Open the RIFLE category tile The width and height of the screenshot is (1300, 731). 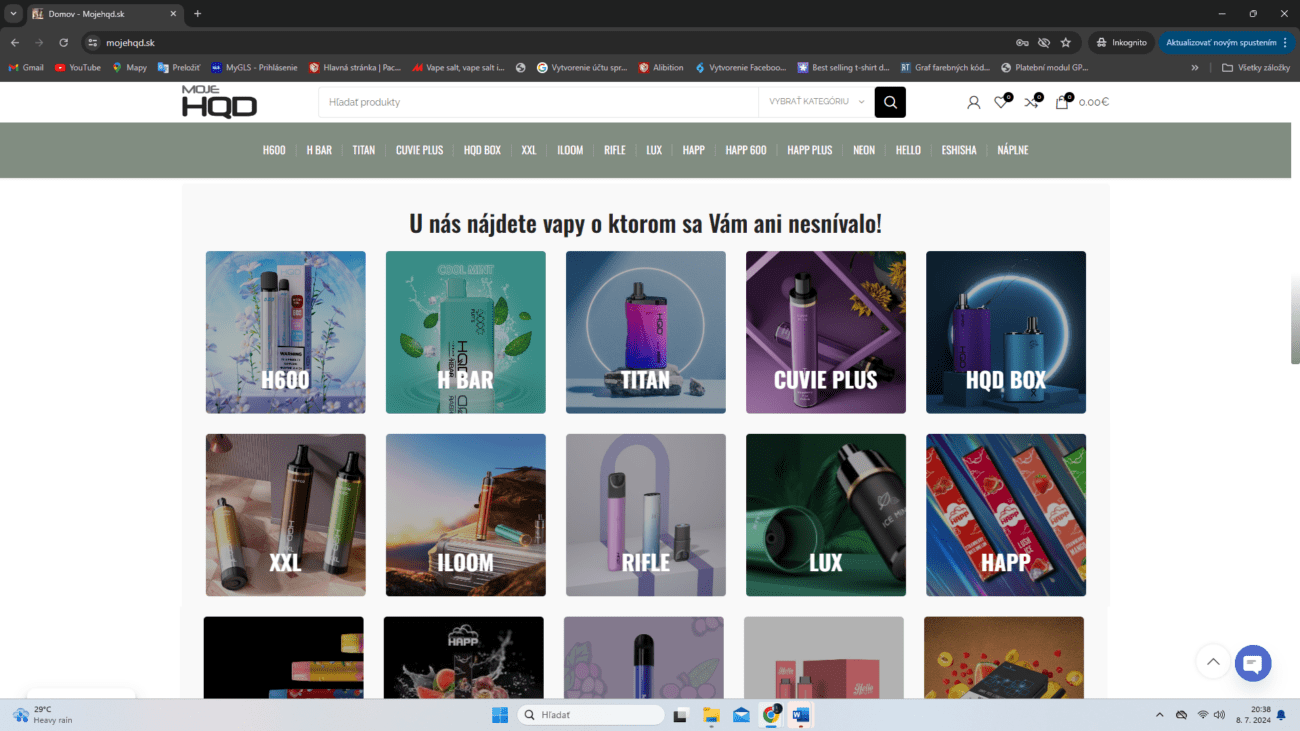(x=646, y=515)
